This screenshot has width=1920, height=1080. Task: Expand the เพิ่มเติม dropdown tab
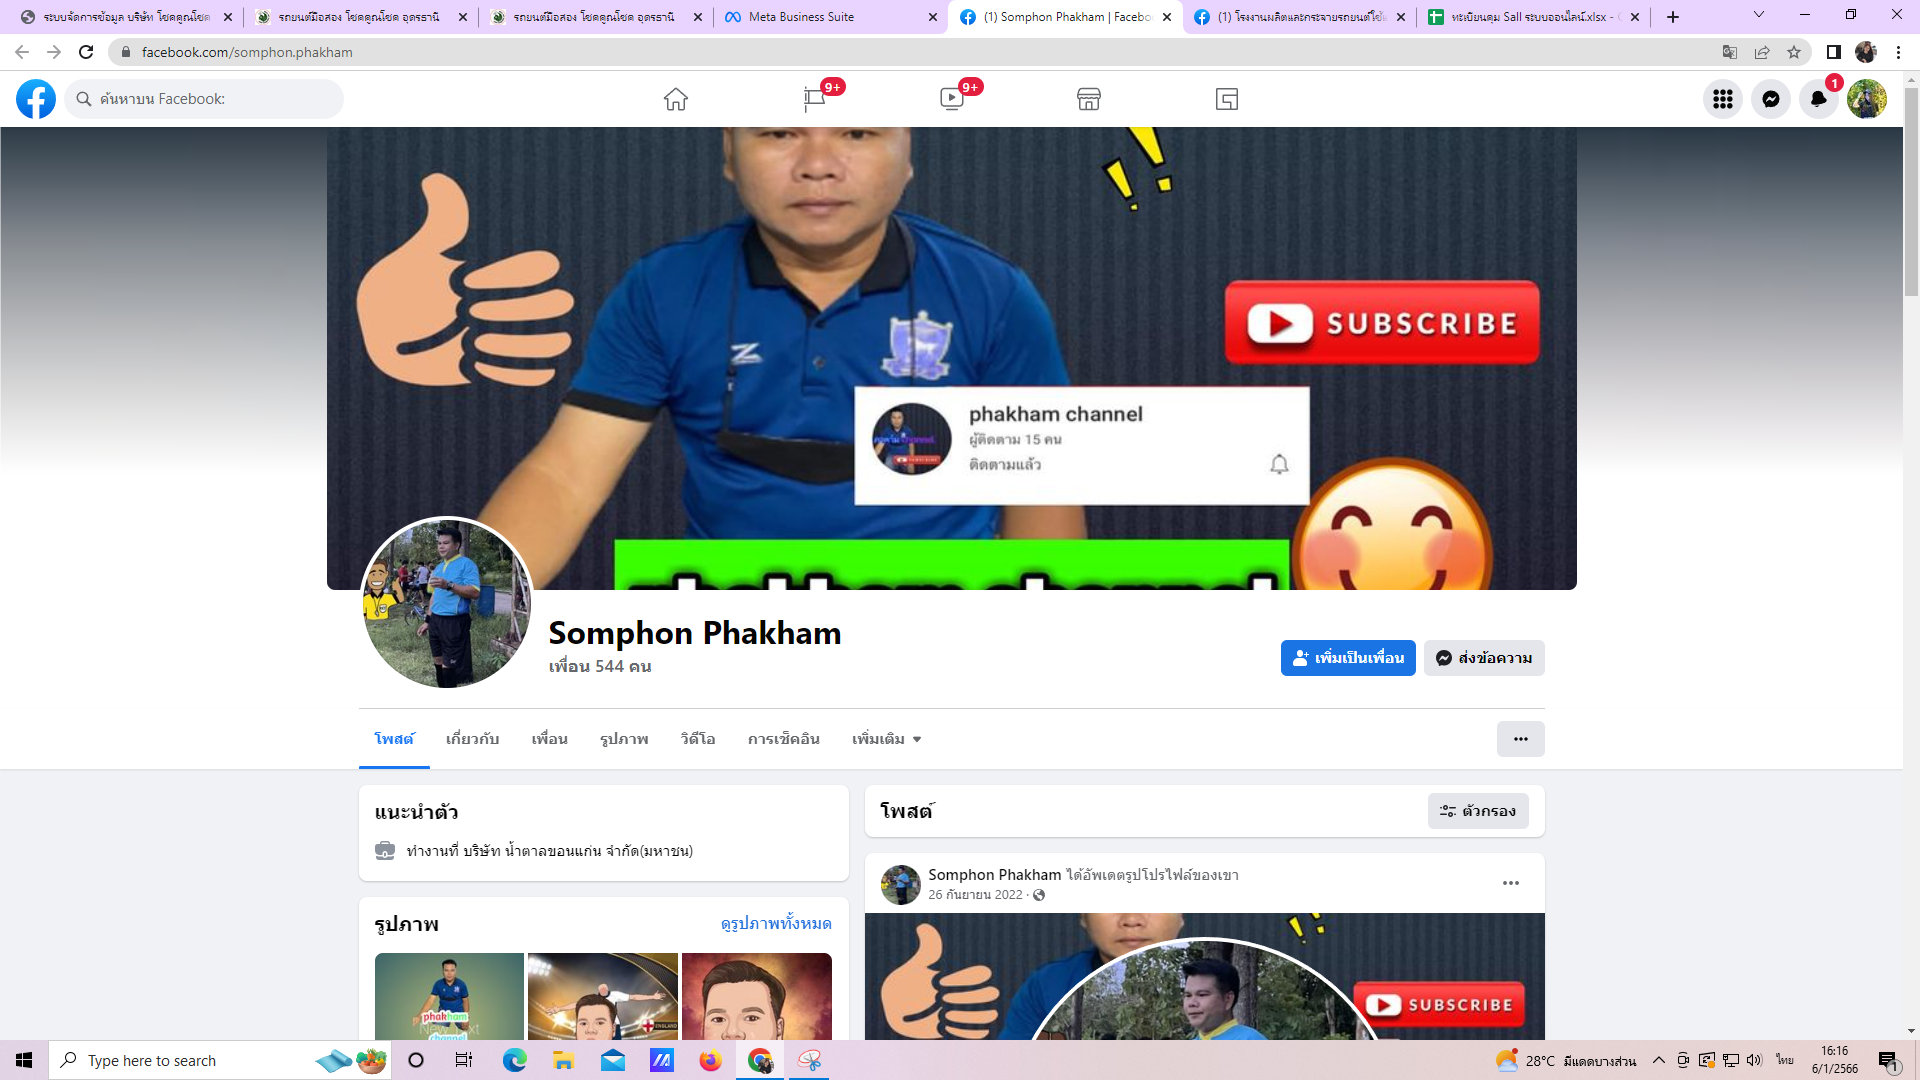[x=886, y=739]
